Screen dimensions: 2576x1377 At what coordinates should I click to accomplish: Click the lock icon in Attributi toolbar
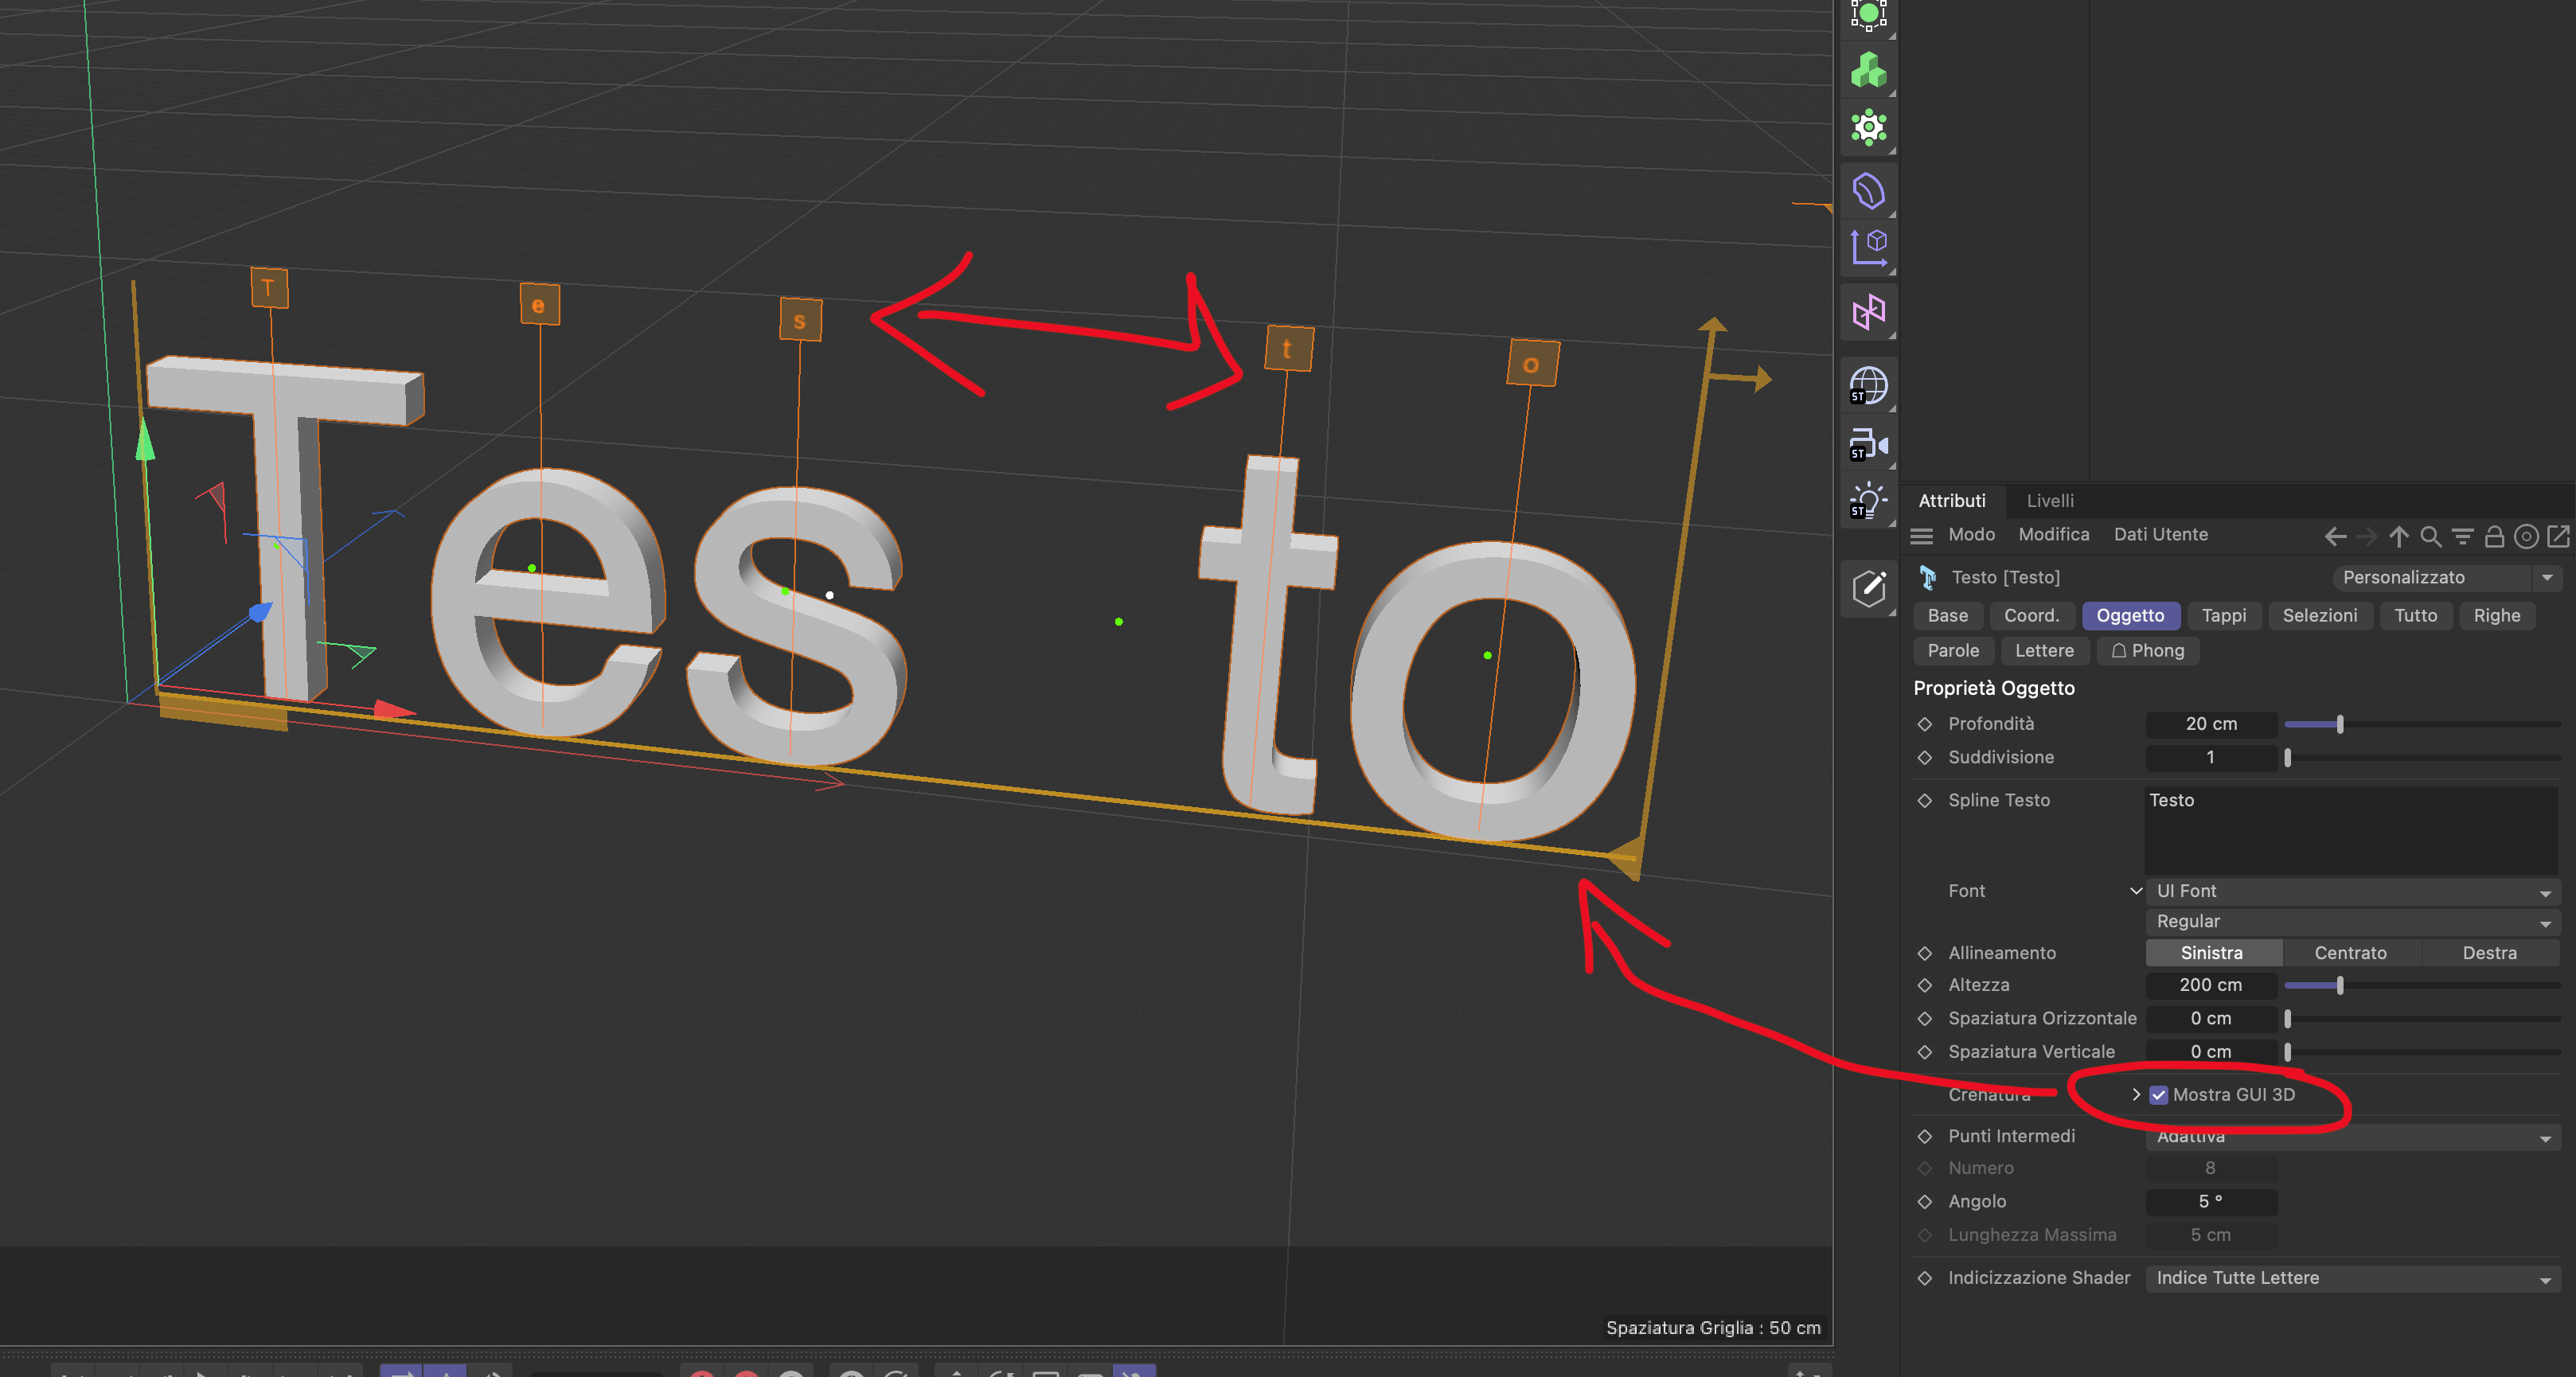pyautogui.click(x=2494, y=536)
